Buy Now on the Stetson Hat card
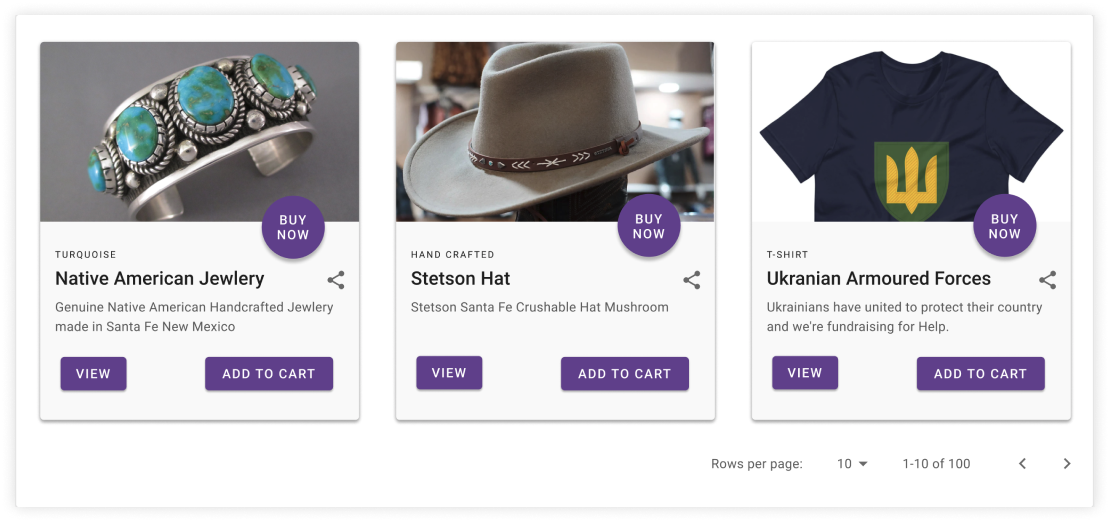The width and height of the screenshot is (1110, 522). click(648, 227)
